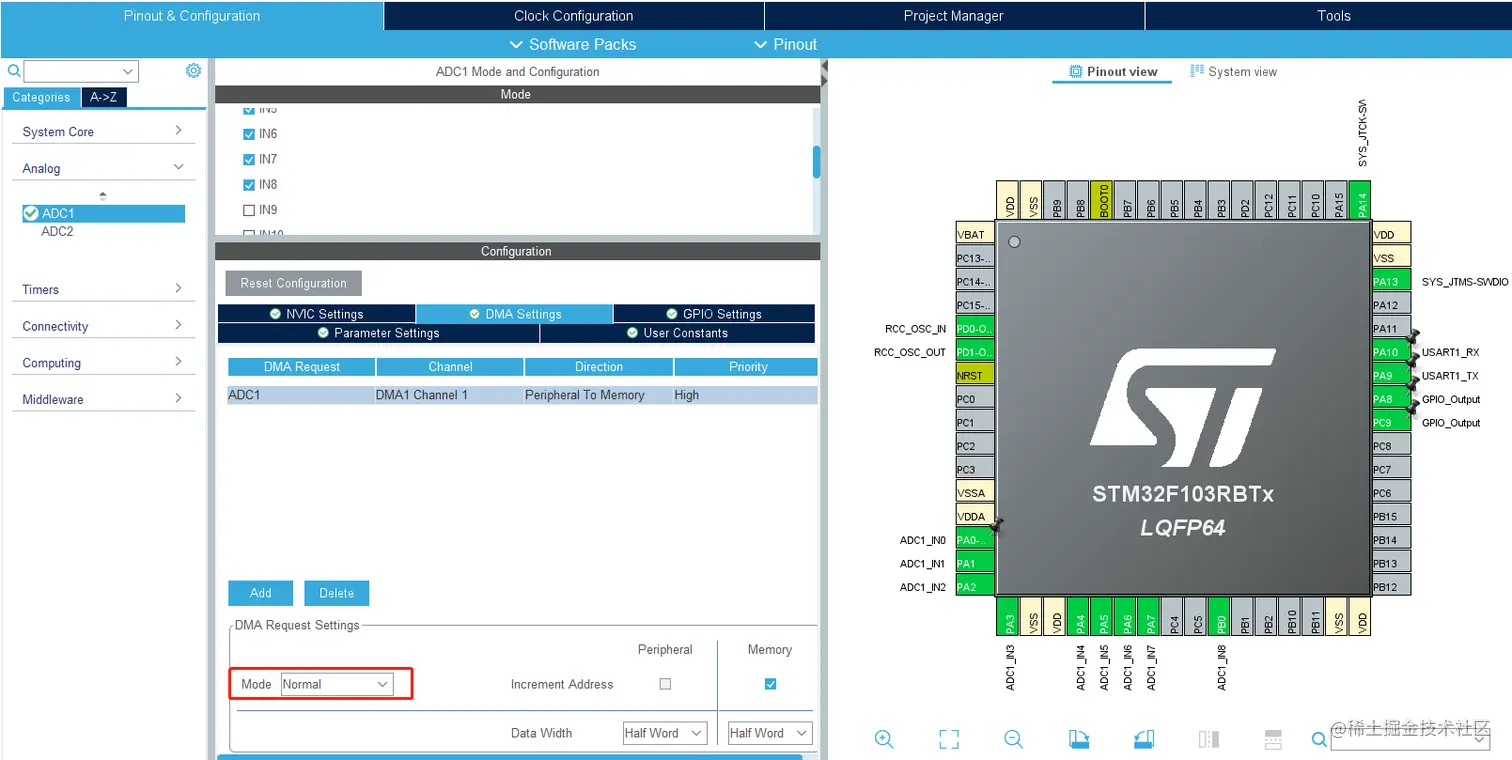Open the User Constants tab

pos(678,333)
